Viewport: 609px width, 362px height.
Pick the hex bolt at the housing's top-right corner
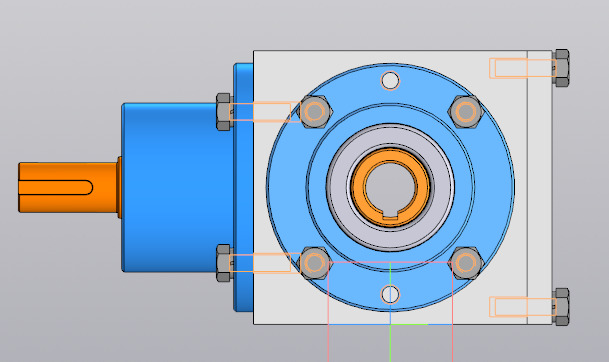pos(562,68)
